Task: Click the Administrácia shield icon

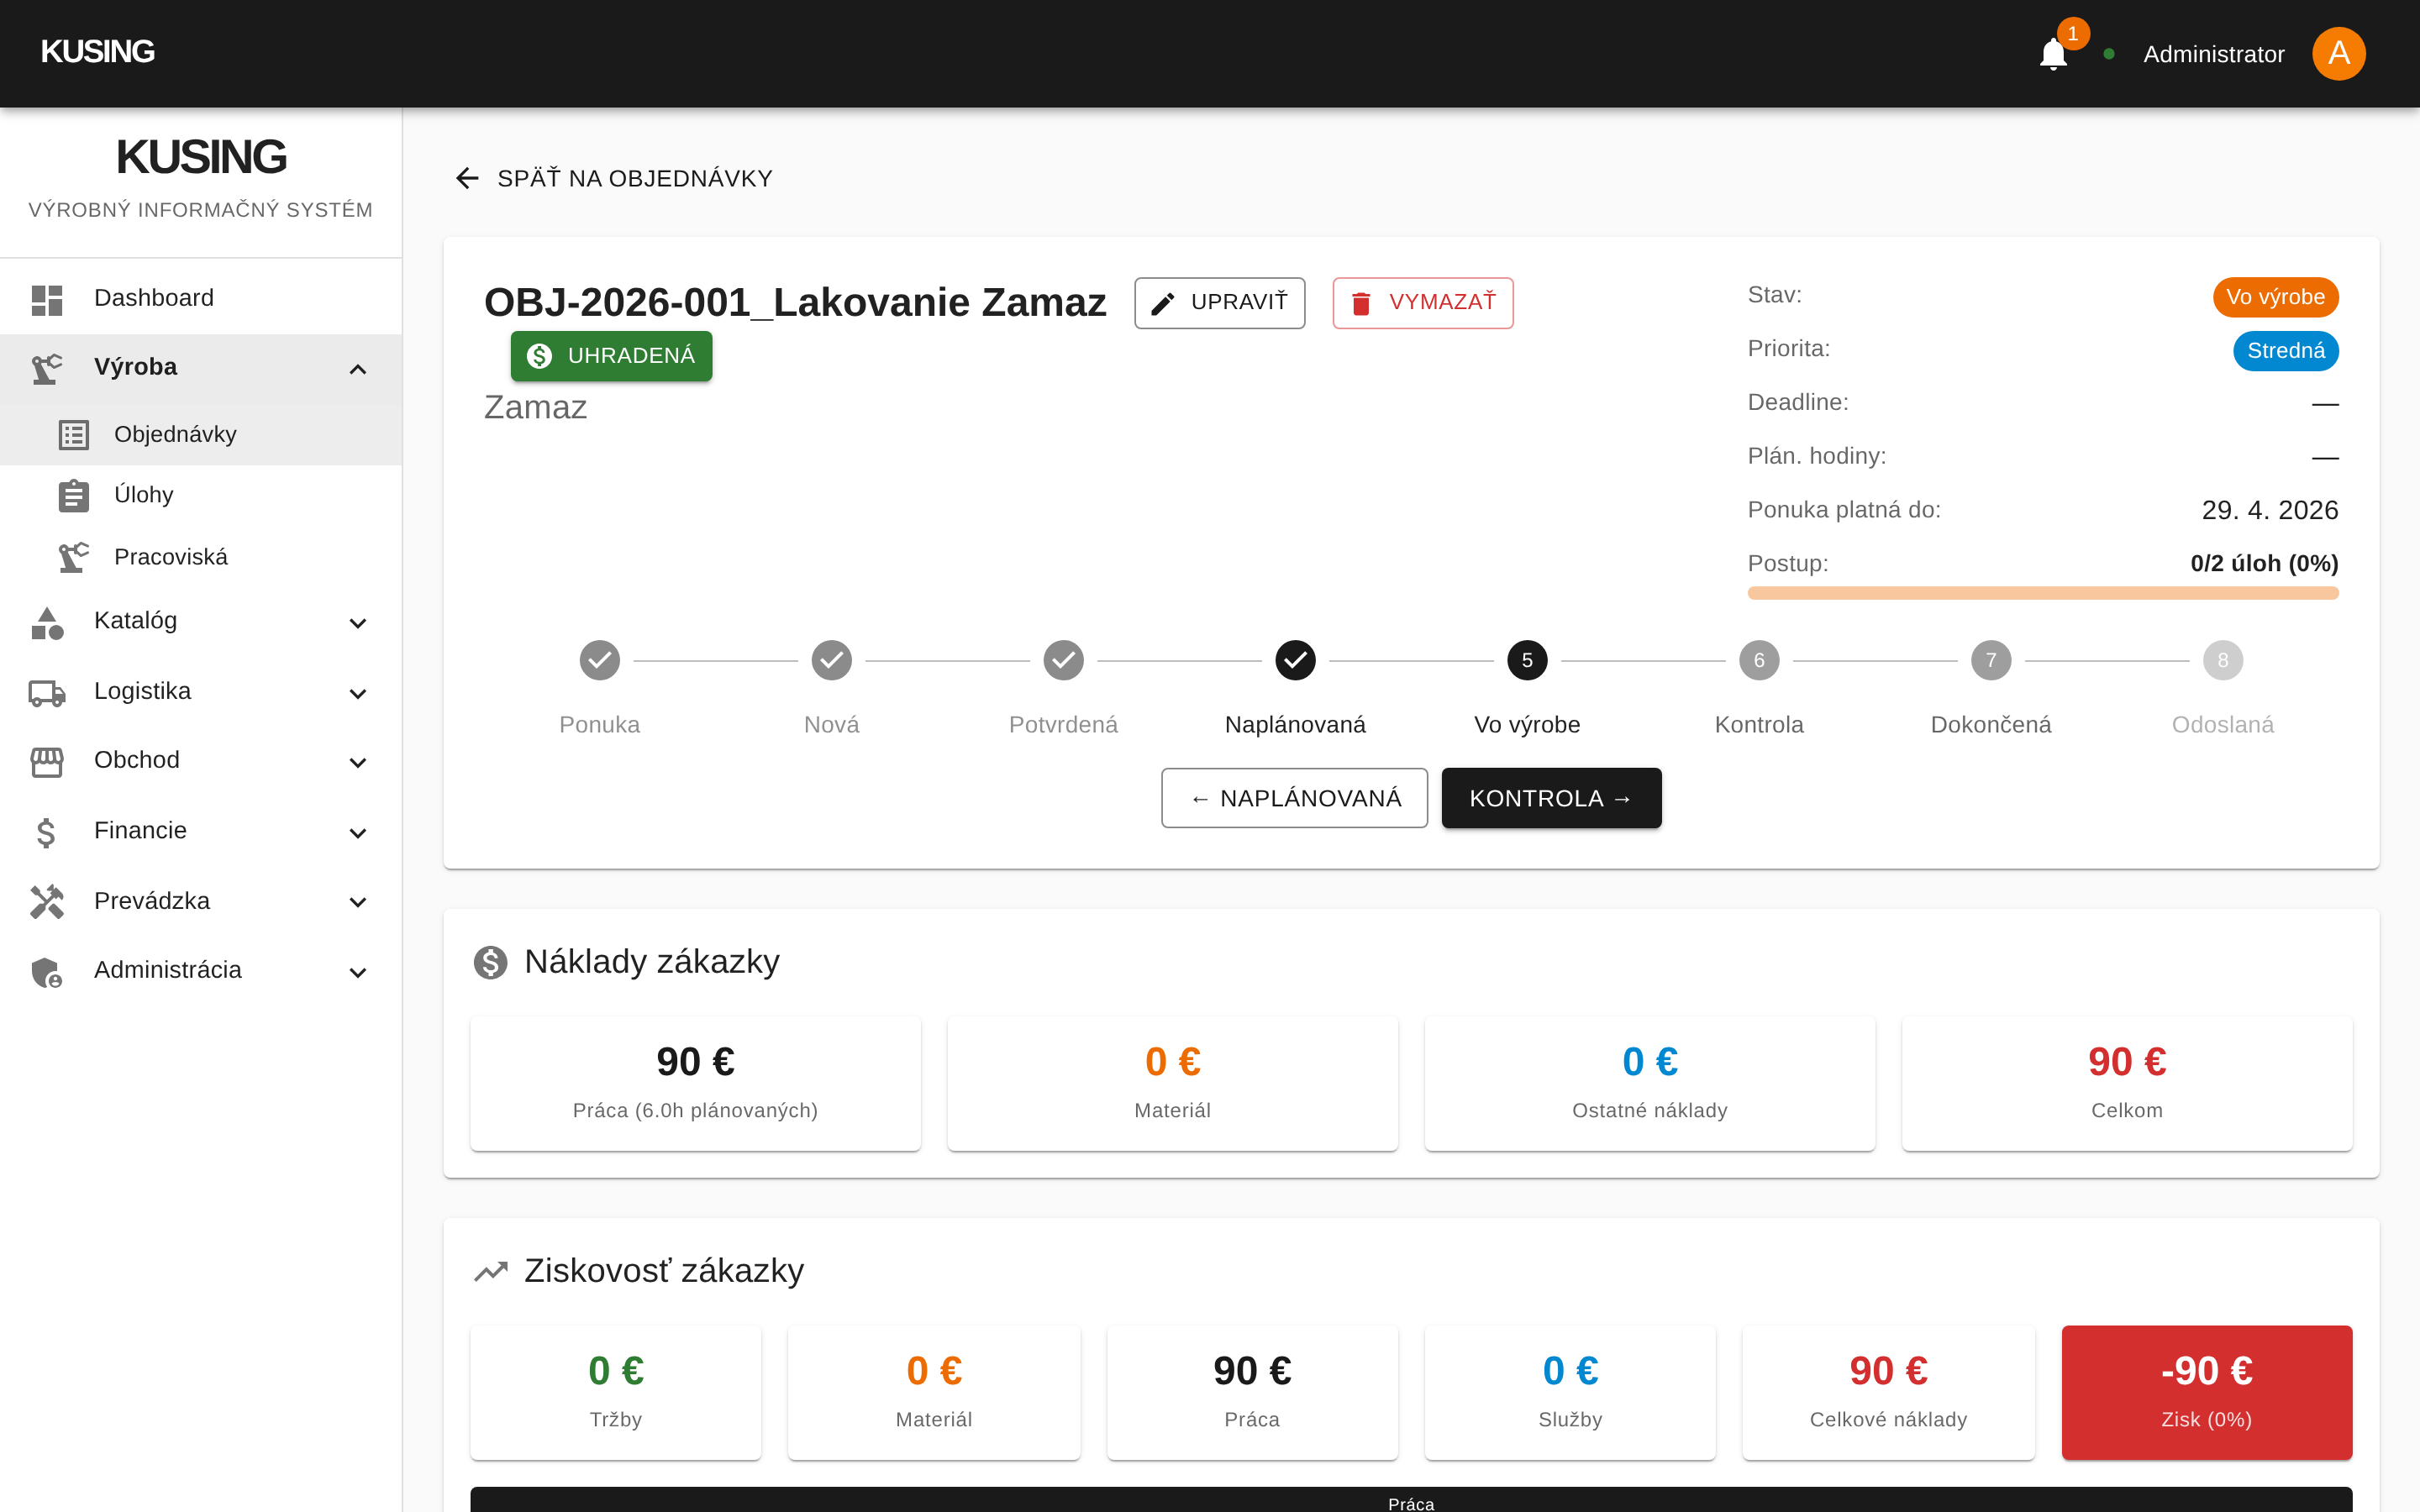Action: point(47,971)
